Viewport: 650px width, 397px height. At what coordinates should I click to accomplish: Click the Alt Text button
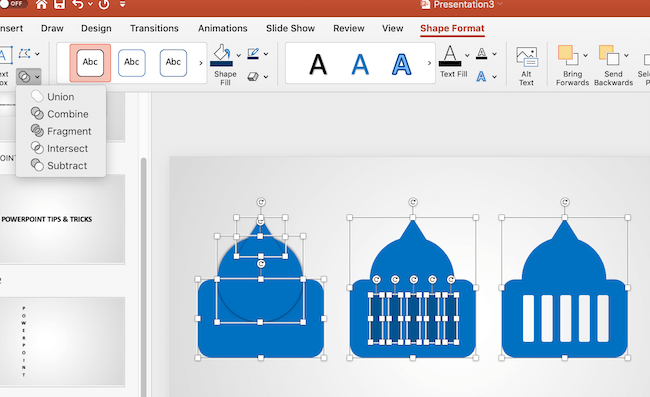[526, 65]
